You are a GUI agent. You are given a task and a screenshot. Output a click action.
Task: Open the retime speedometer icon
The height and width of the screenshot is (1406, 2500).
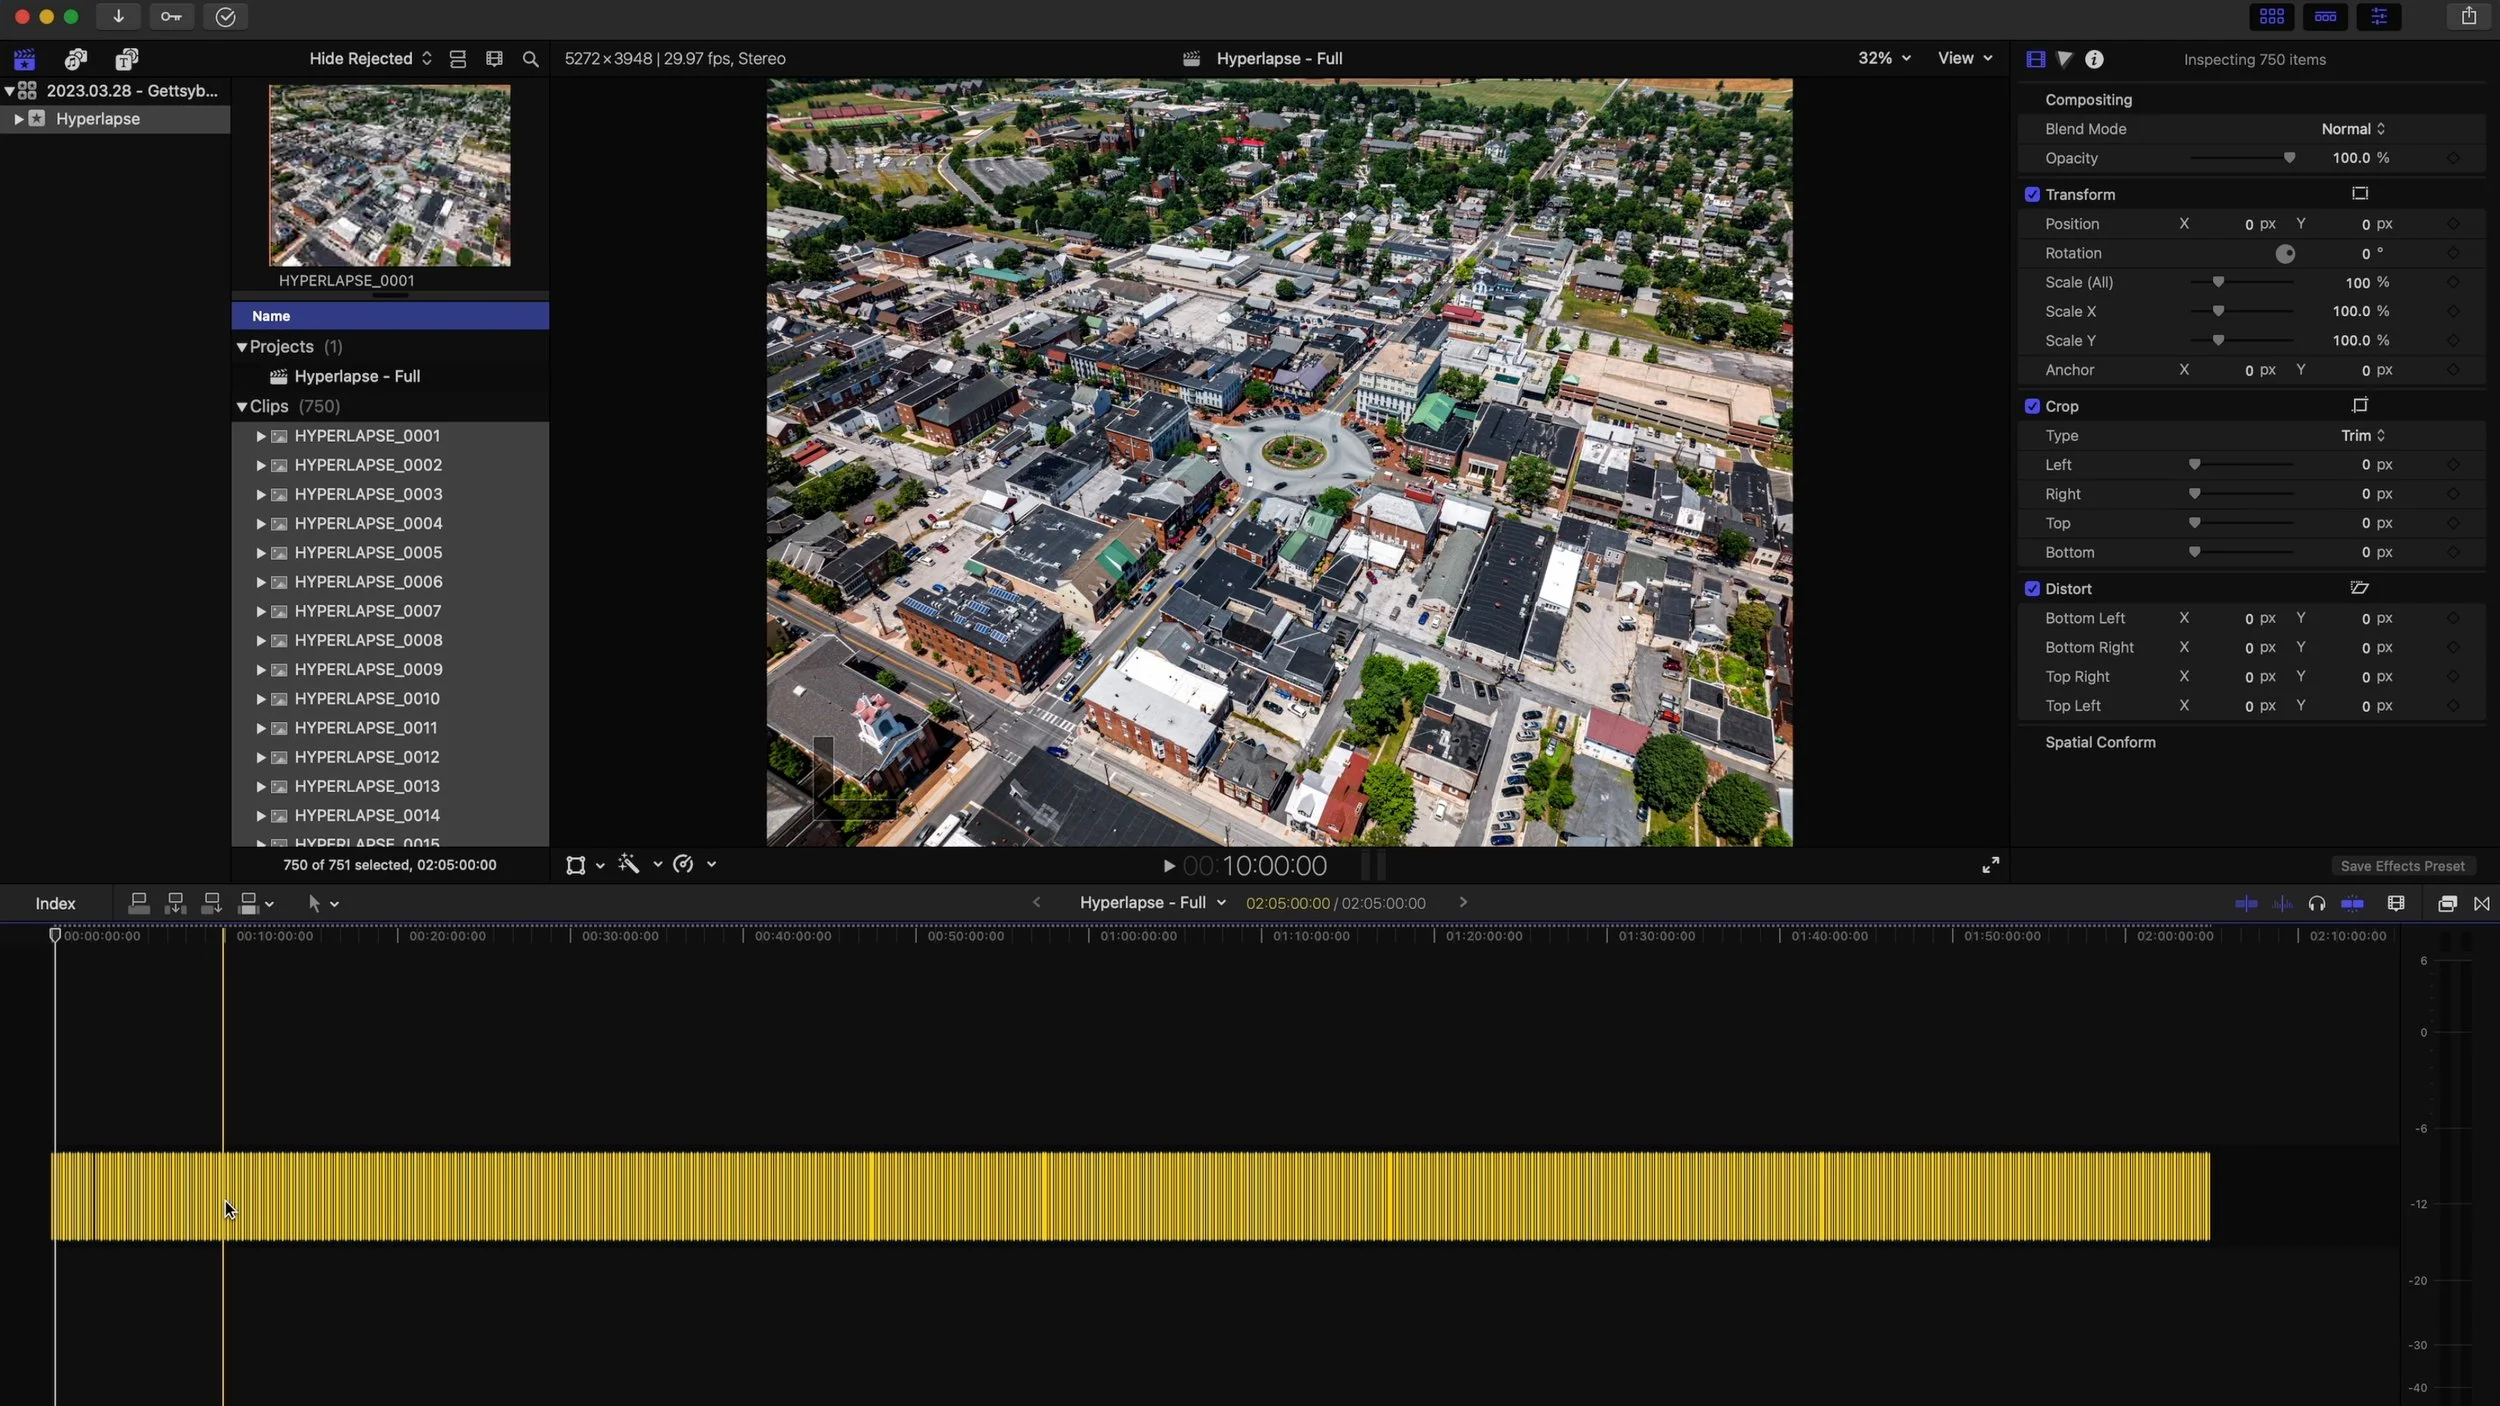(x=684, y=864)
